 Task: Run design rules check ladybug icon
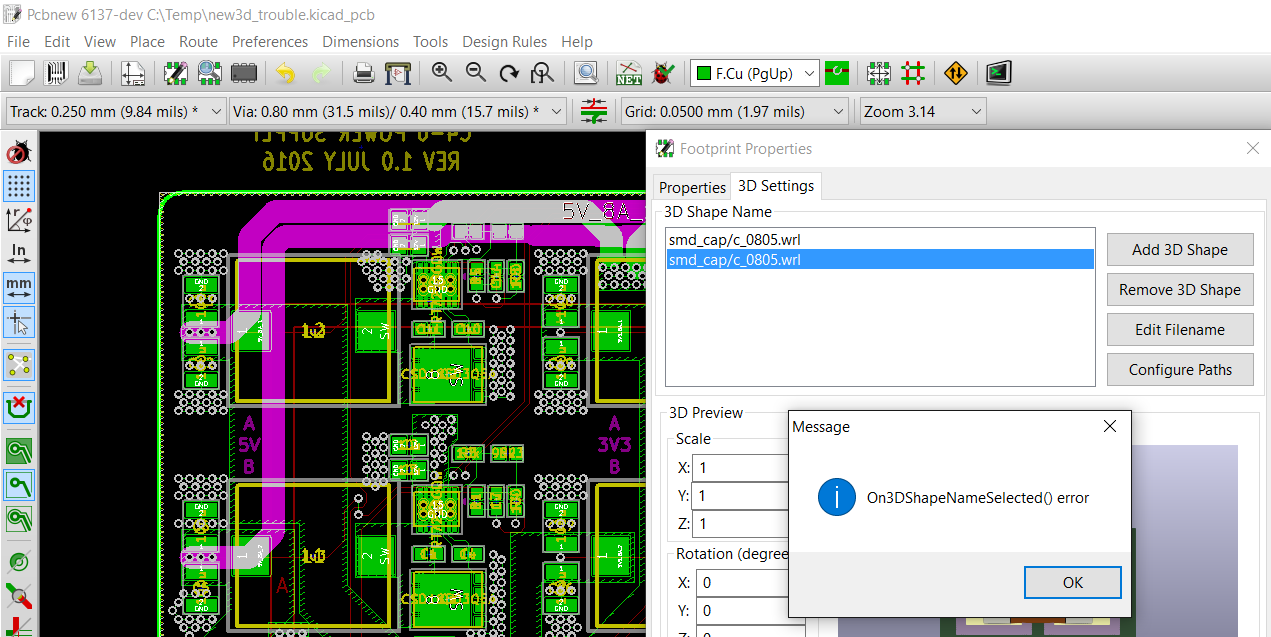(661, 73)
